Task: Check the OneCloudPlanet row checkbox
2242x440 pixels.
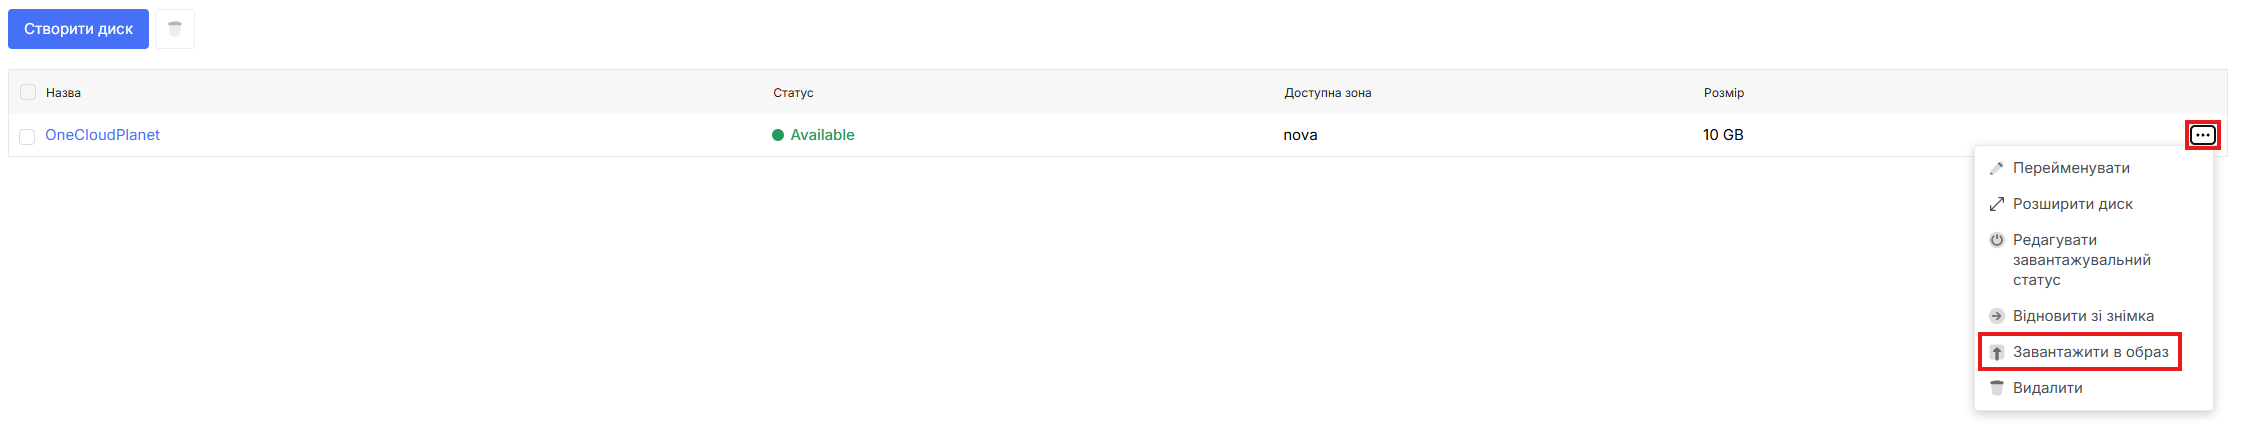Action: (27, 136)
